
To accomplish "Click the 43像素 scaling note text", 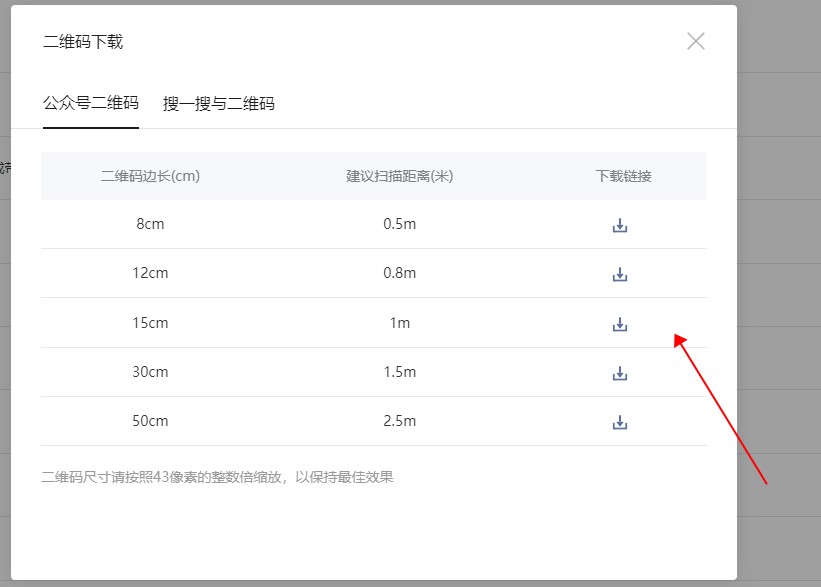I will 218,477.
